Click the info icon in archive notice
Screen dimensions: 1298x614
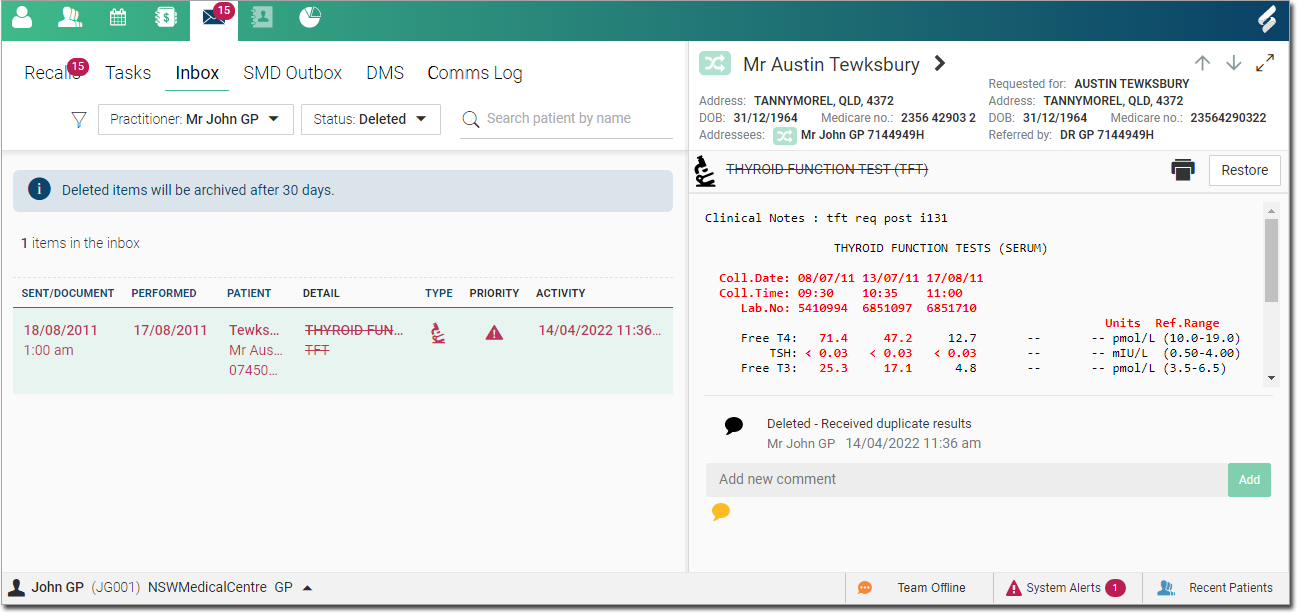click(x=39, y=189)
